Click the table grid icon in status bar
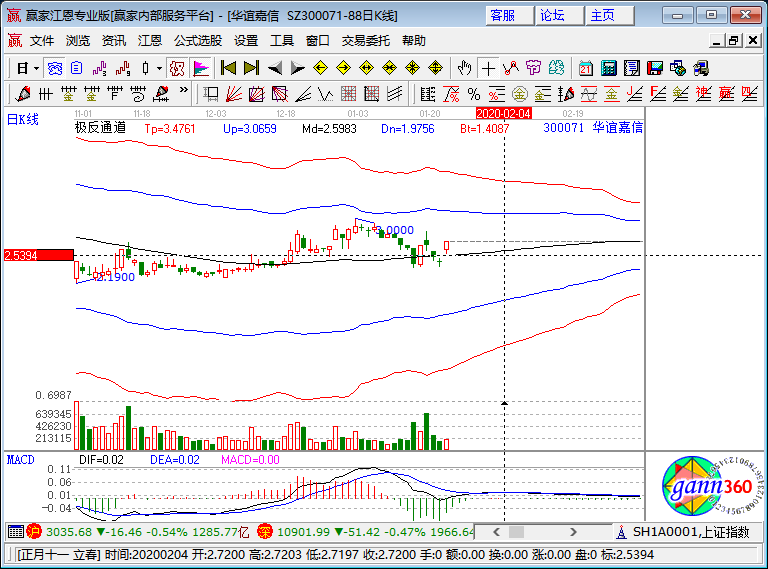Image resolution: width=768 pixels, height=569 pixels. click(16, 532)
